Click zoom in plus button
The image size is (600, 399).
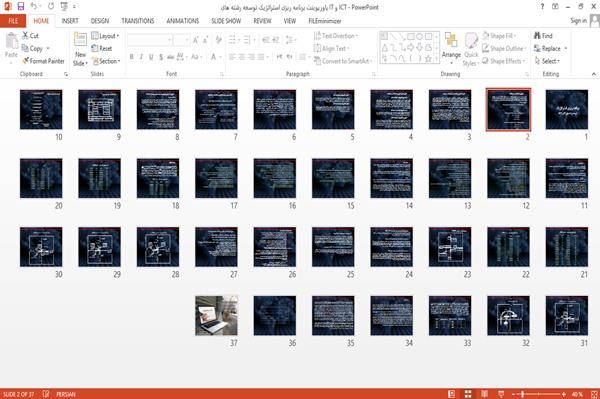click(564, 394)
